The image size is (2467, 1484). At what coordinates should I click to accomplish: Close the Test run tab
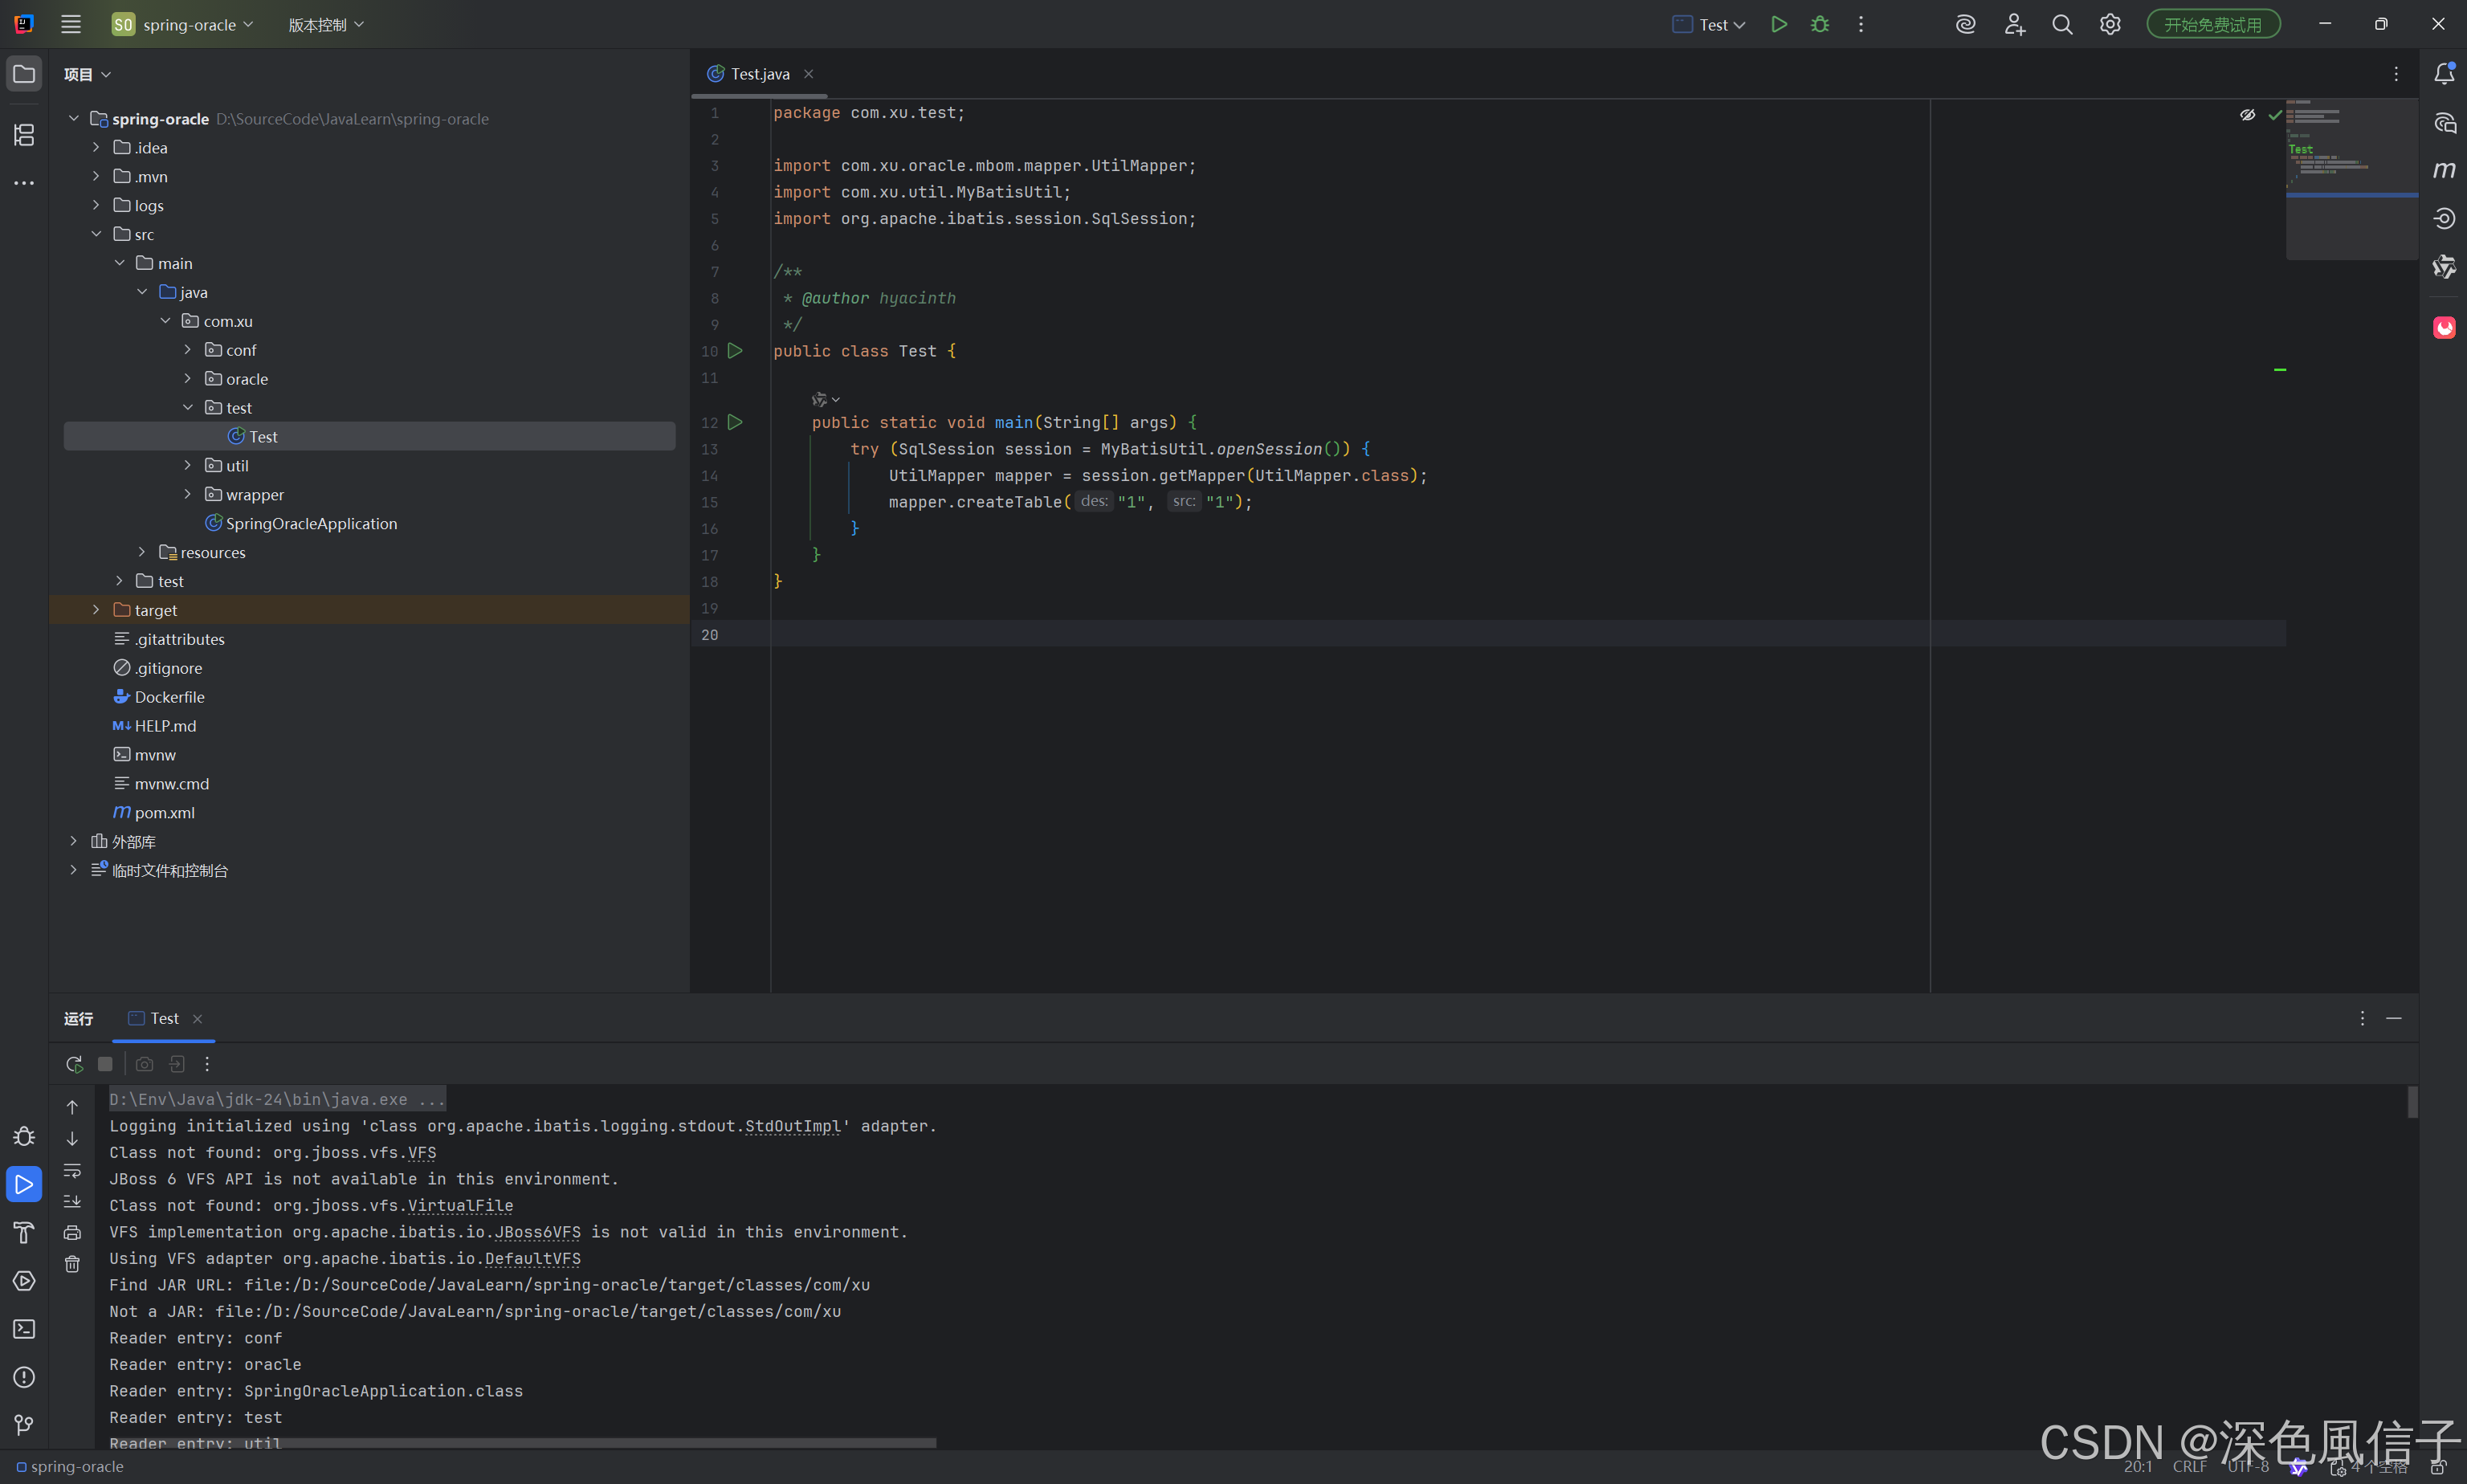click(x=197, y=1019)
